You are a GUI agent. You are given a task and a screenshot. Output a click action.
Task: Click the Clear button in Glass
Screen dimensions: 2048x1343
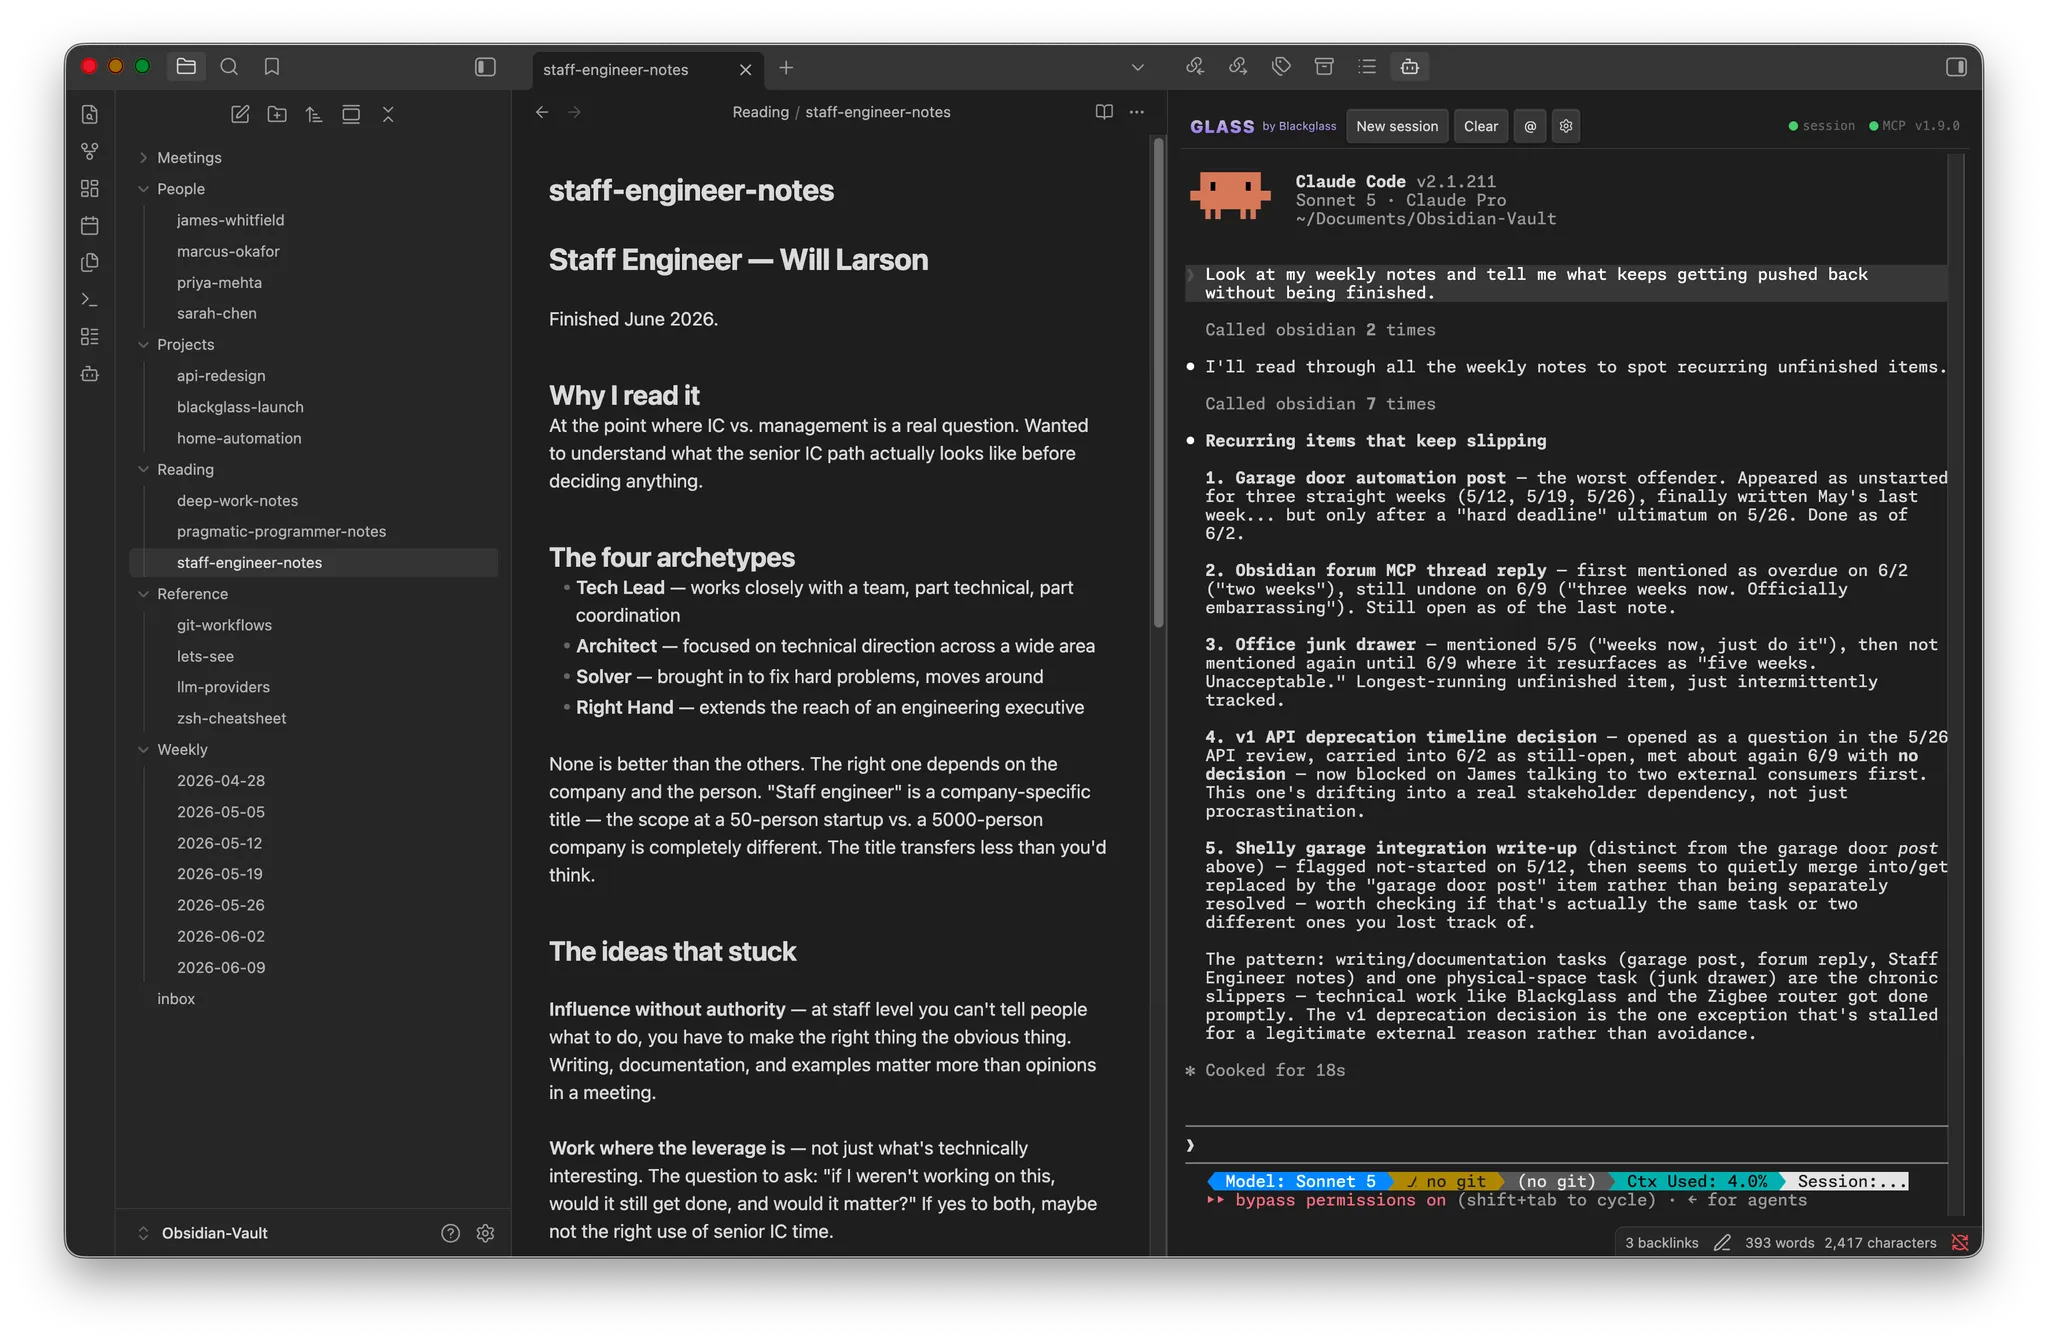(1481, 126)
